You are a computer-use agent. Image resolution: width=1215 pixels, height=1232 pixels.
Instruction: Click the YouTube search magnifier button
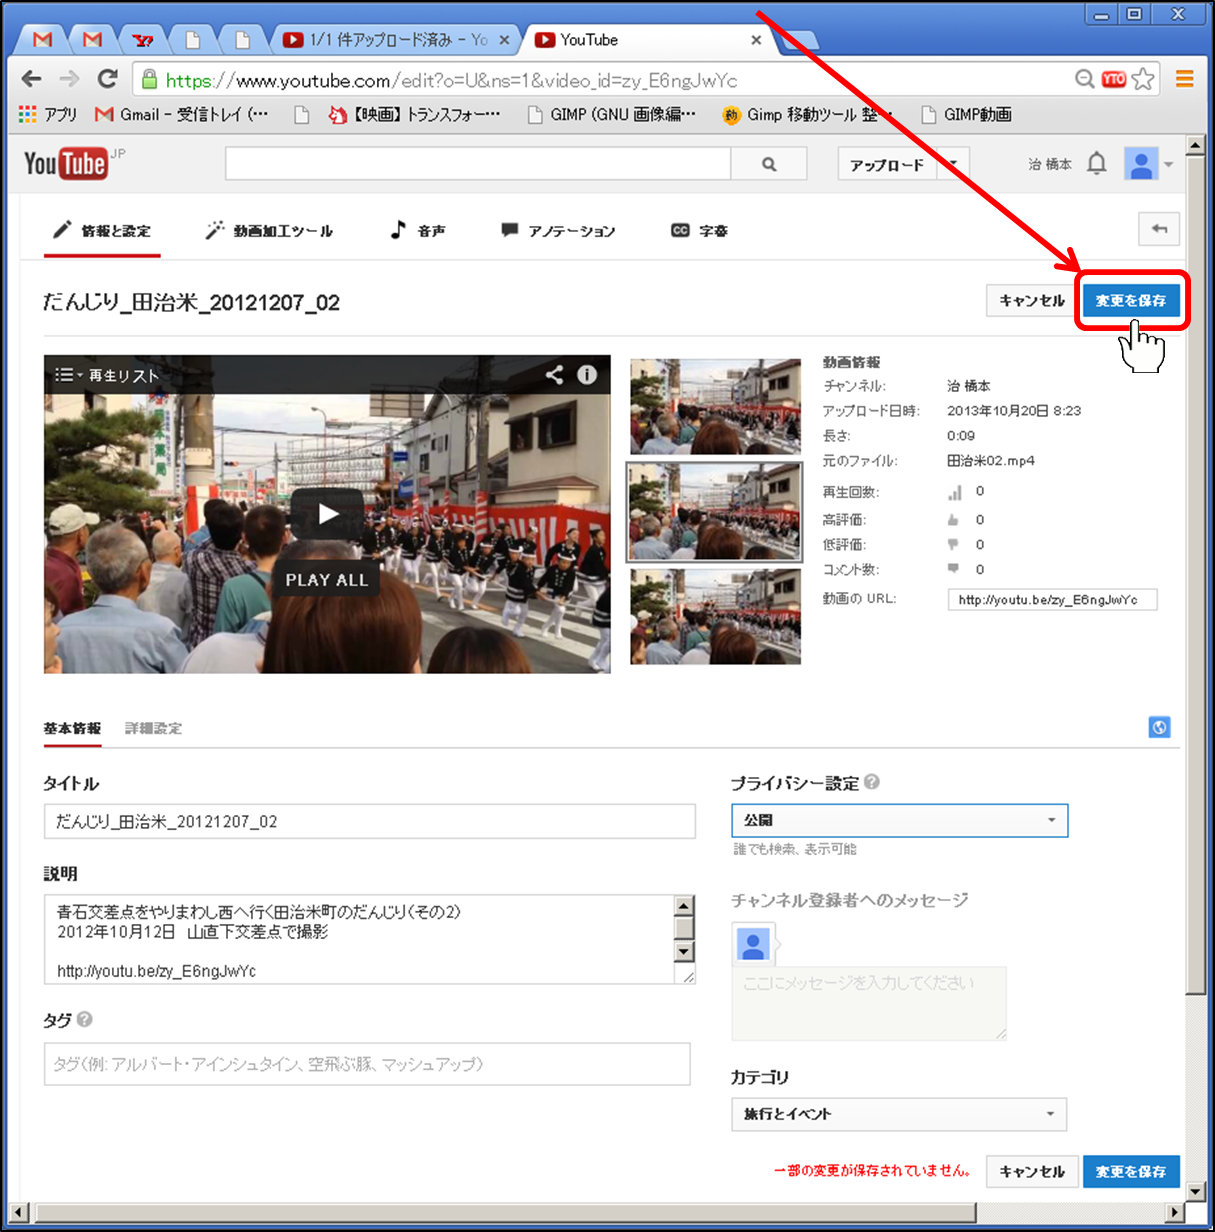(768, 164)
